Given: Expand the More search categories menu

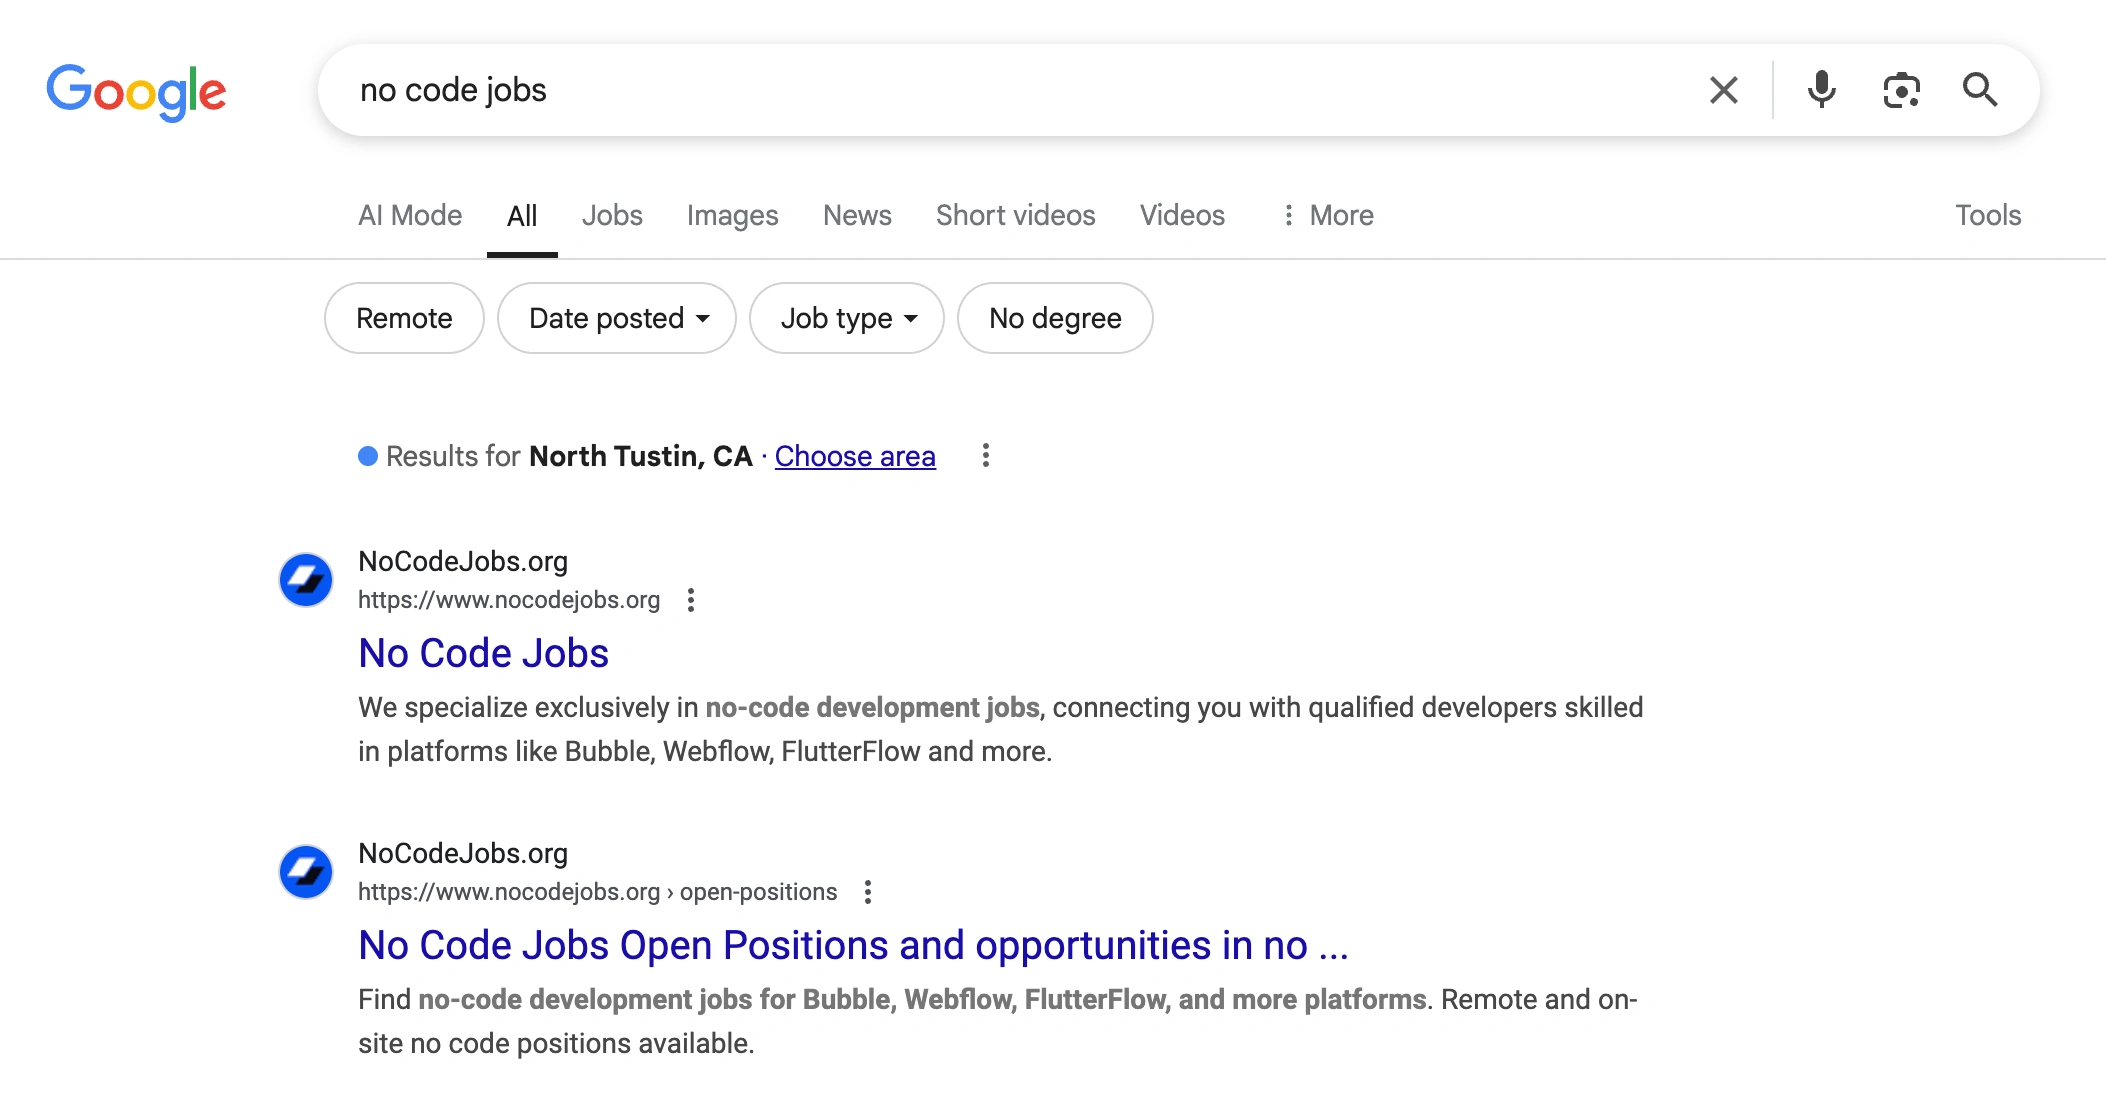Looking at the screenshot, I should point(1327,215).
